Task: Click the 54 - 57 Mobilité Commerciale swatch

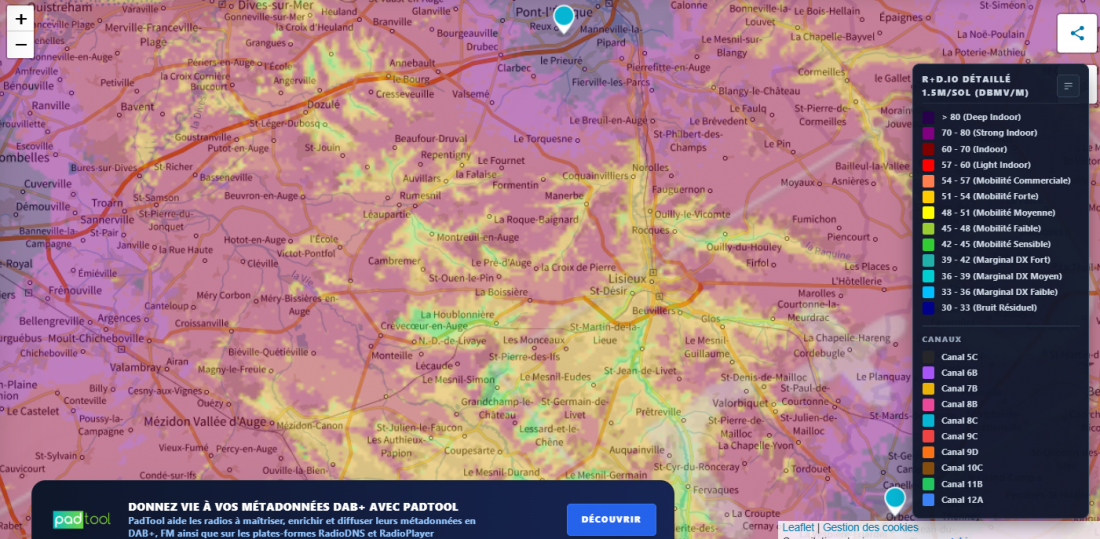Action: click(x=928, y=180)
